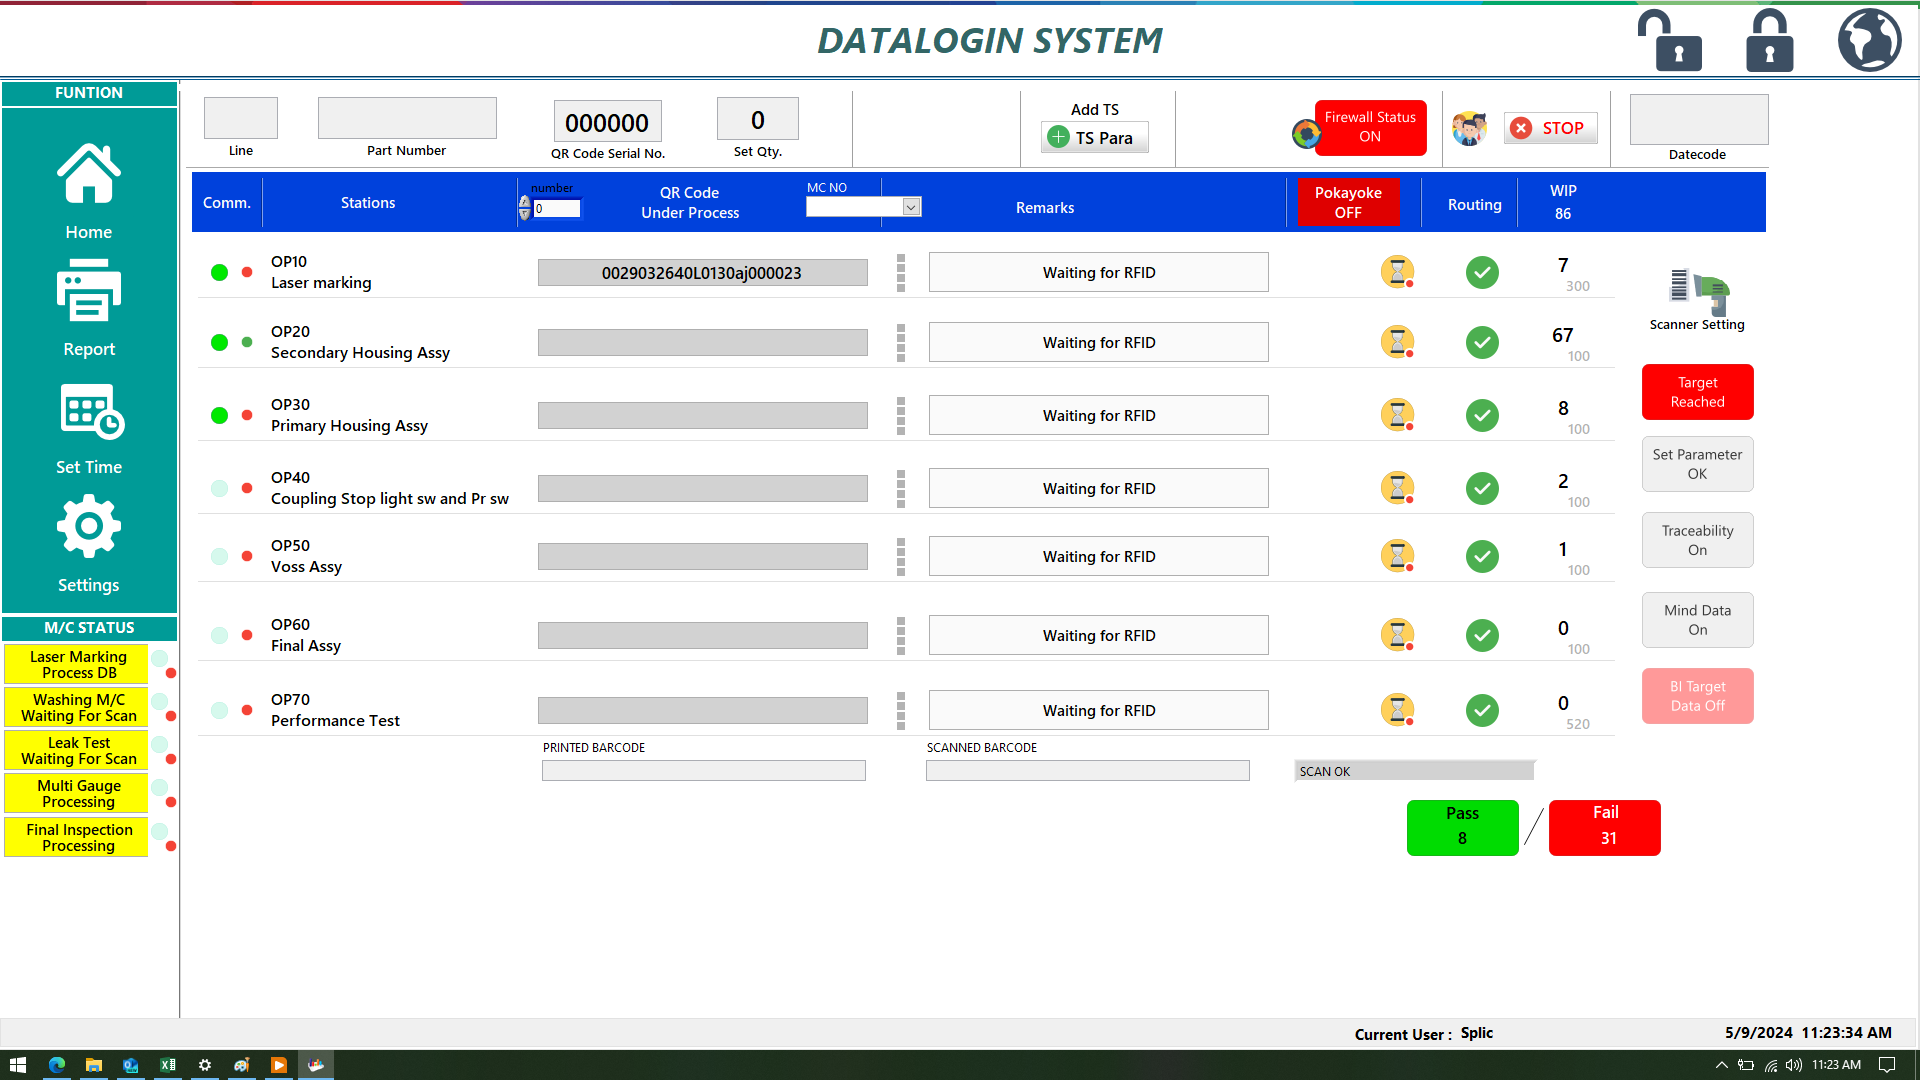Click the TS Para add button
Image resolution: width=1920 pixels, height=1080 pixels.
(x=1095, y=138)
